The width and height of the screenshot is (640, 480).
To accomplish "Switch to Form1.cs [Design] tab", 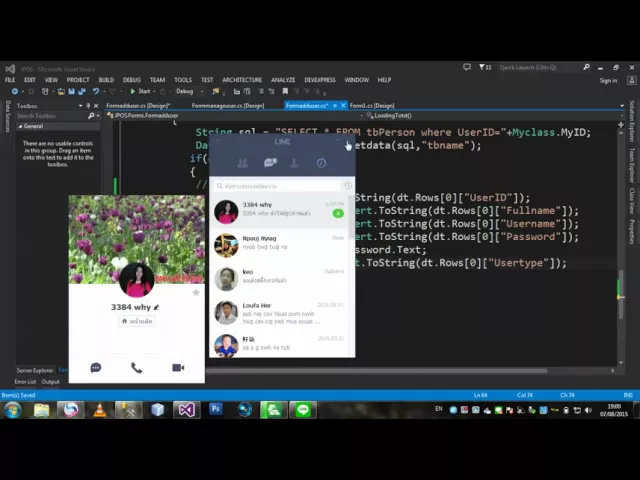I will [x=372, y=106].
